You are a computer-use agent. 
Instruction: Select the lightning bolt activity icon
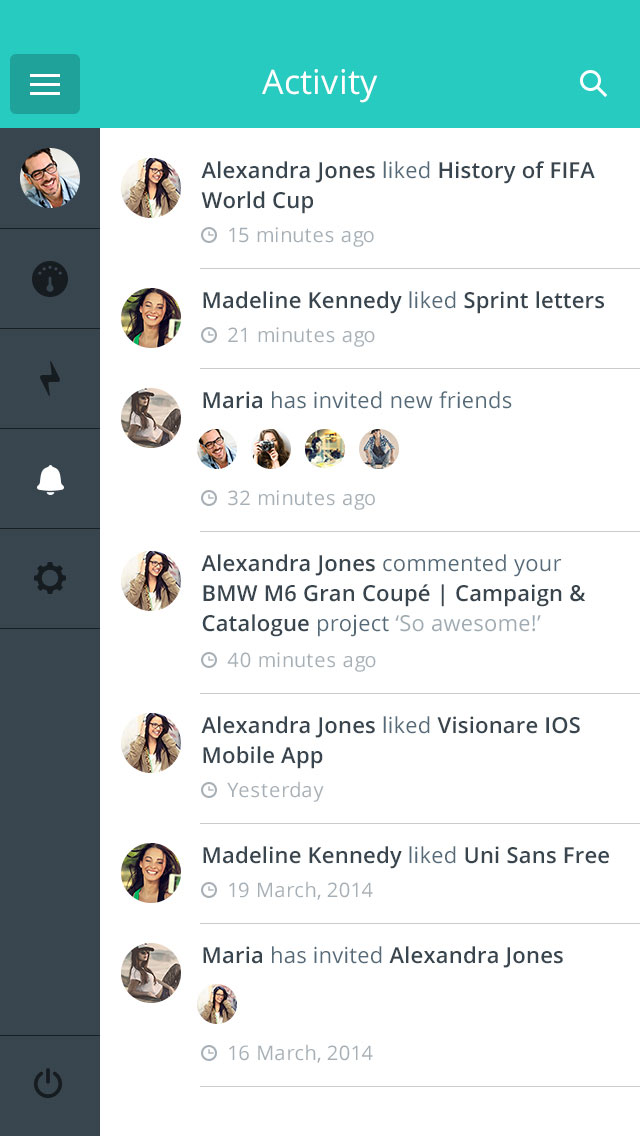[50, 379]
